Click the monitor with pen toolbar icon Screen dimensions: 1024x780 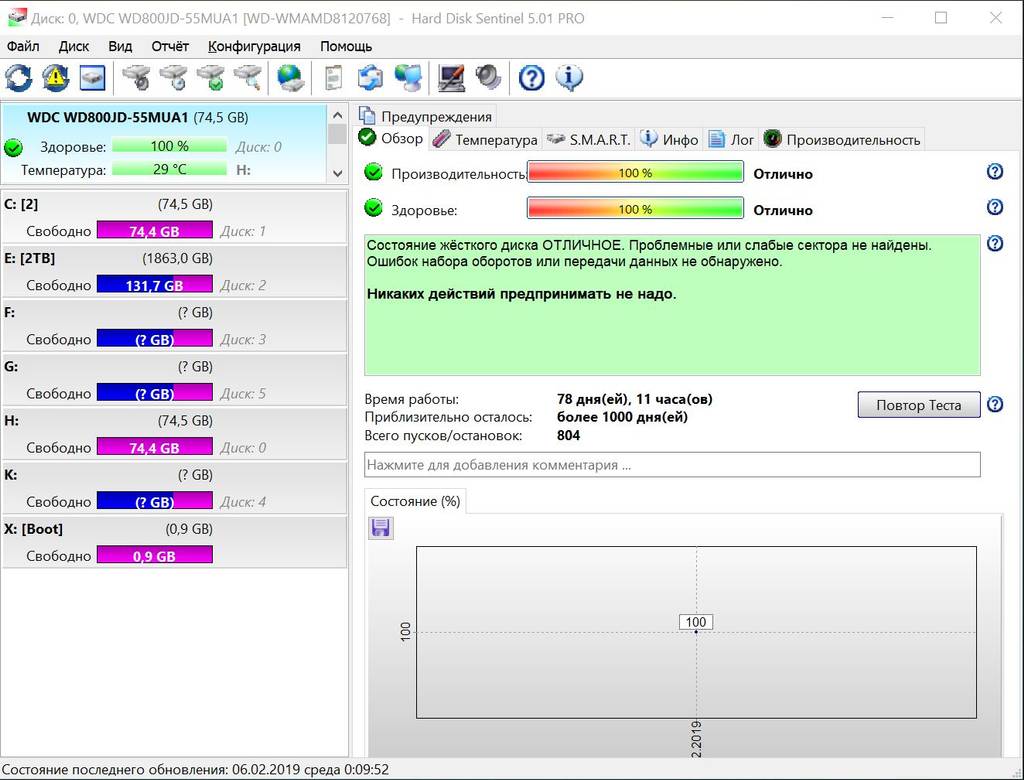tap(451, 77)
